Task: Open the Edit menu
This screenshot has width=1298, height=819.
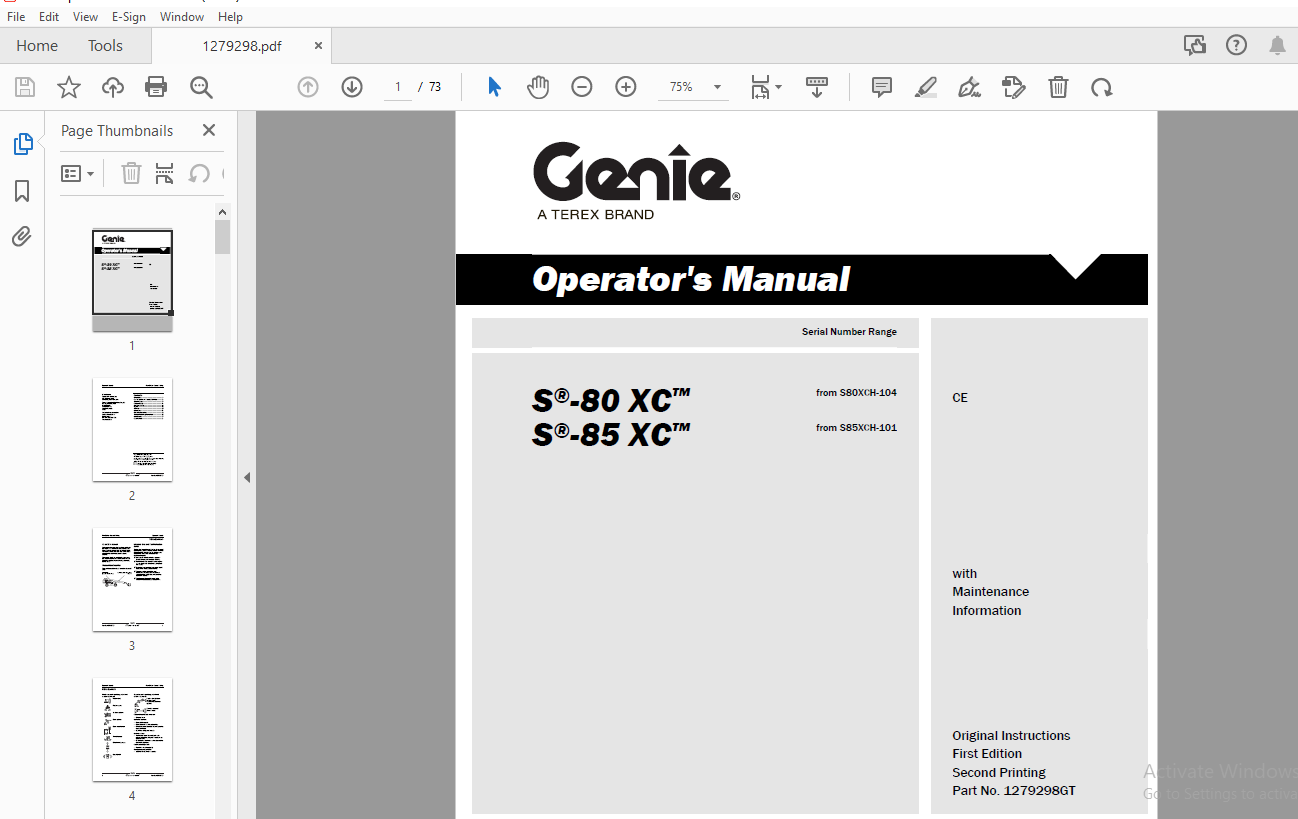Action: pyautogui.click(x=49, y=17)
